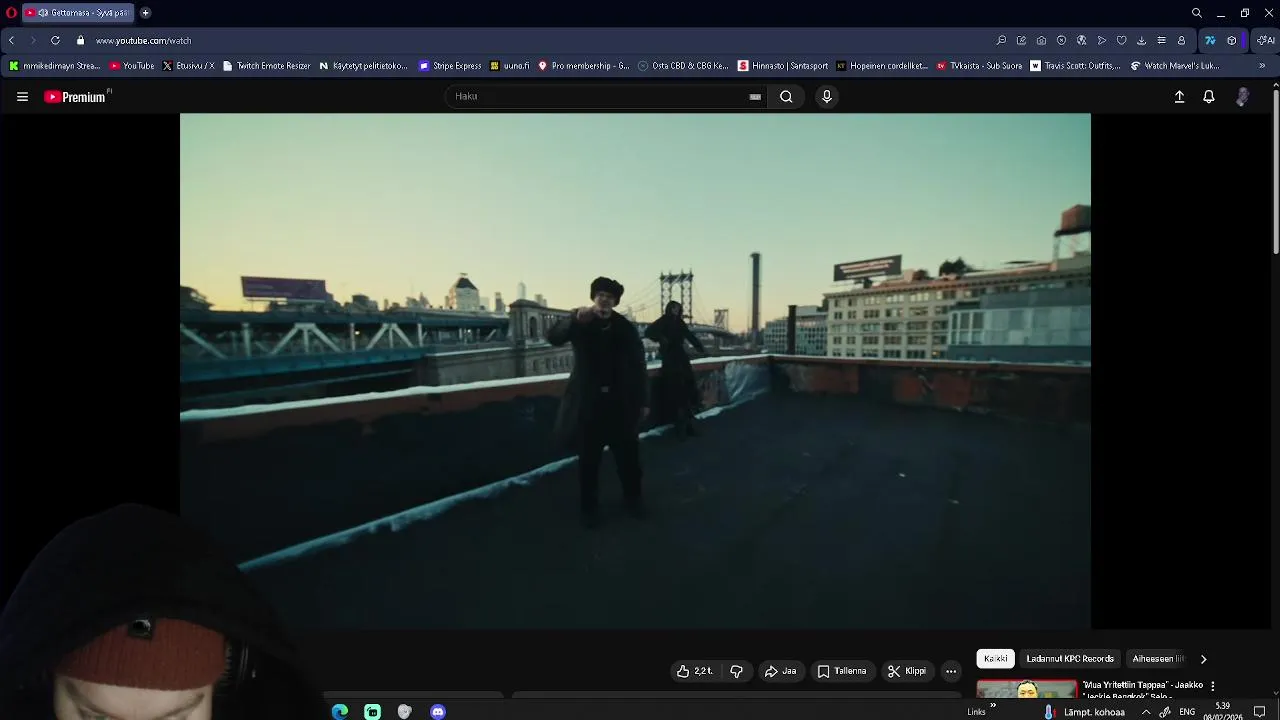Show more bookmarks with the double chevron
Viewport: 1280px width, 720px height.
[1262, 66]
